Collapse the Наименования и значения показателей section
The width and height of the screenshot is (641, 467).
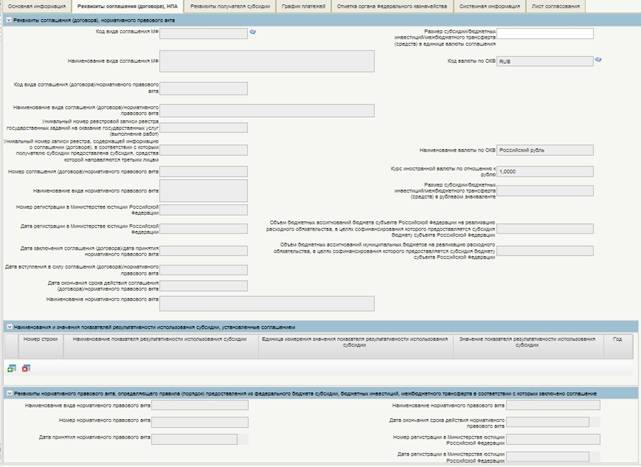pyautogui.click(x=7, y=326)
